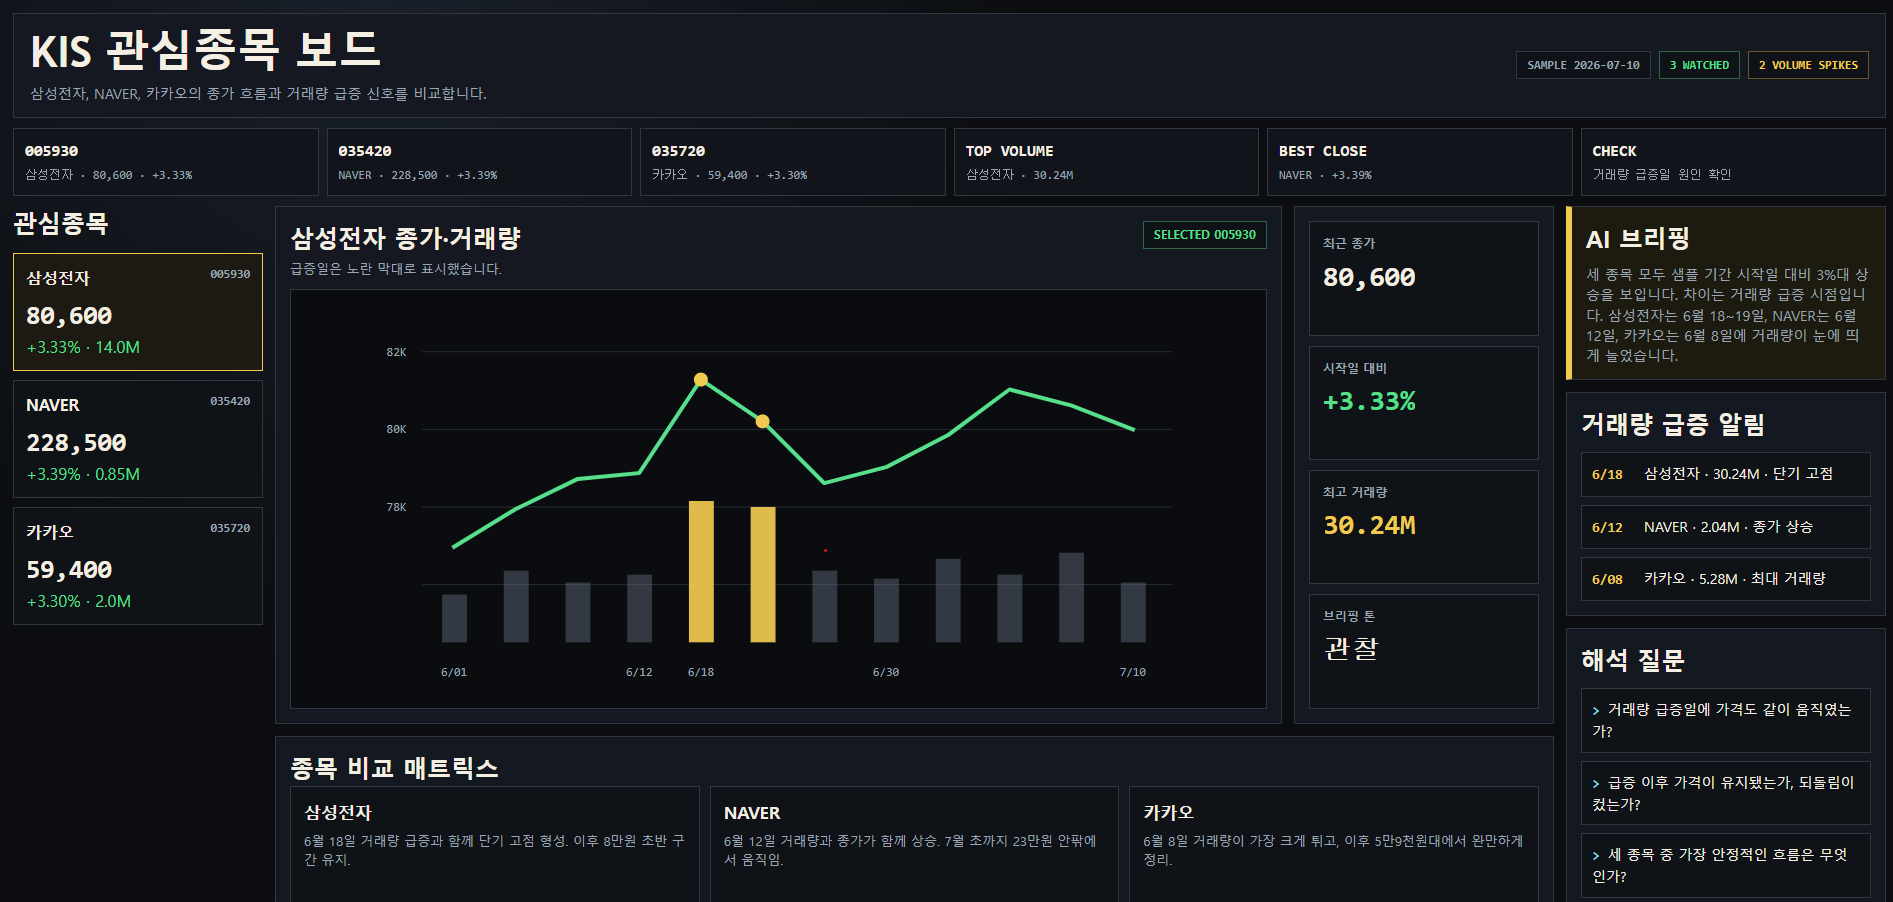Screen dimensions: 1893x902
Task: Open the question '급증 이후 가격이 유지됐는가'
Action: pos(1725,793)
